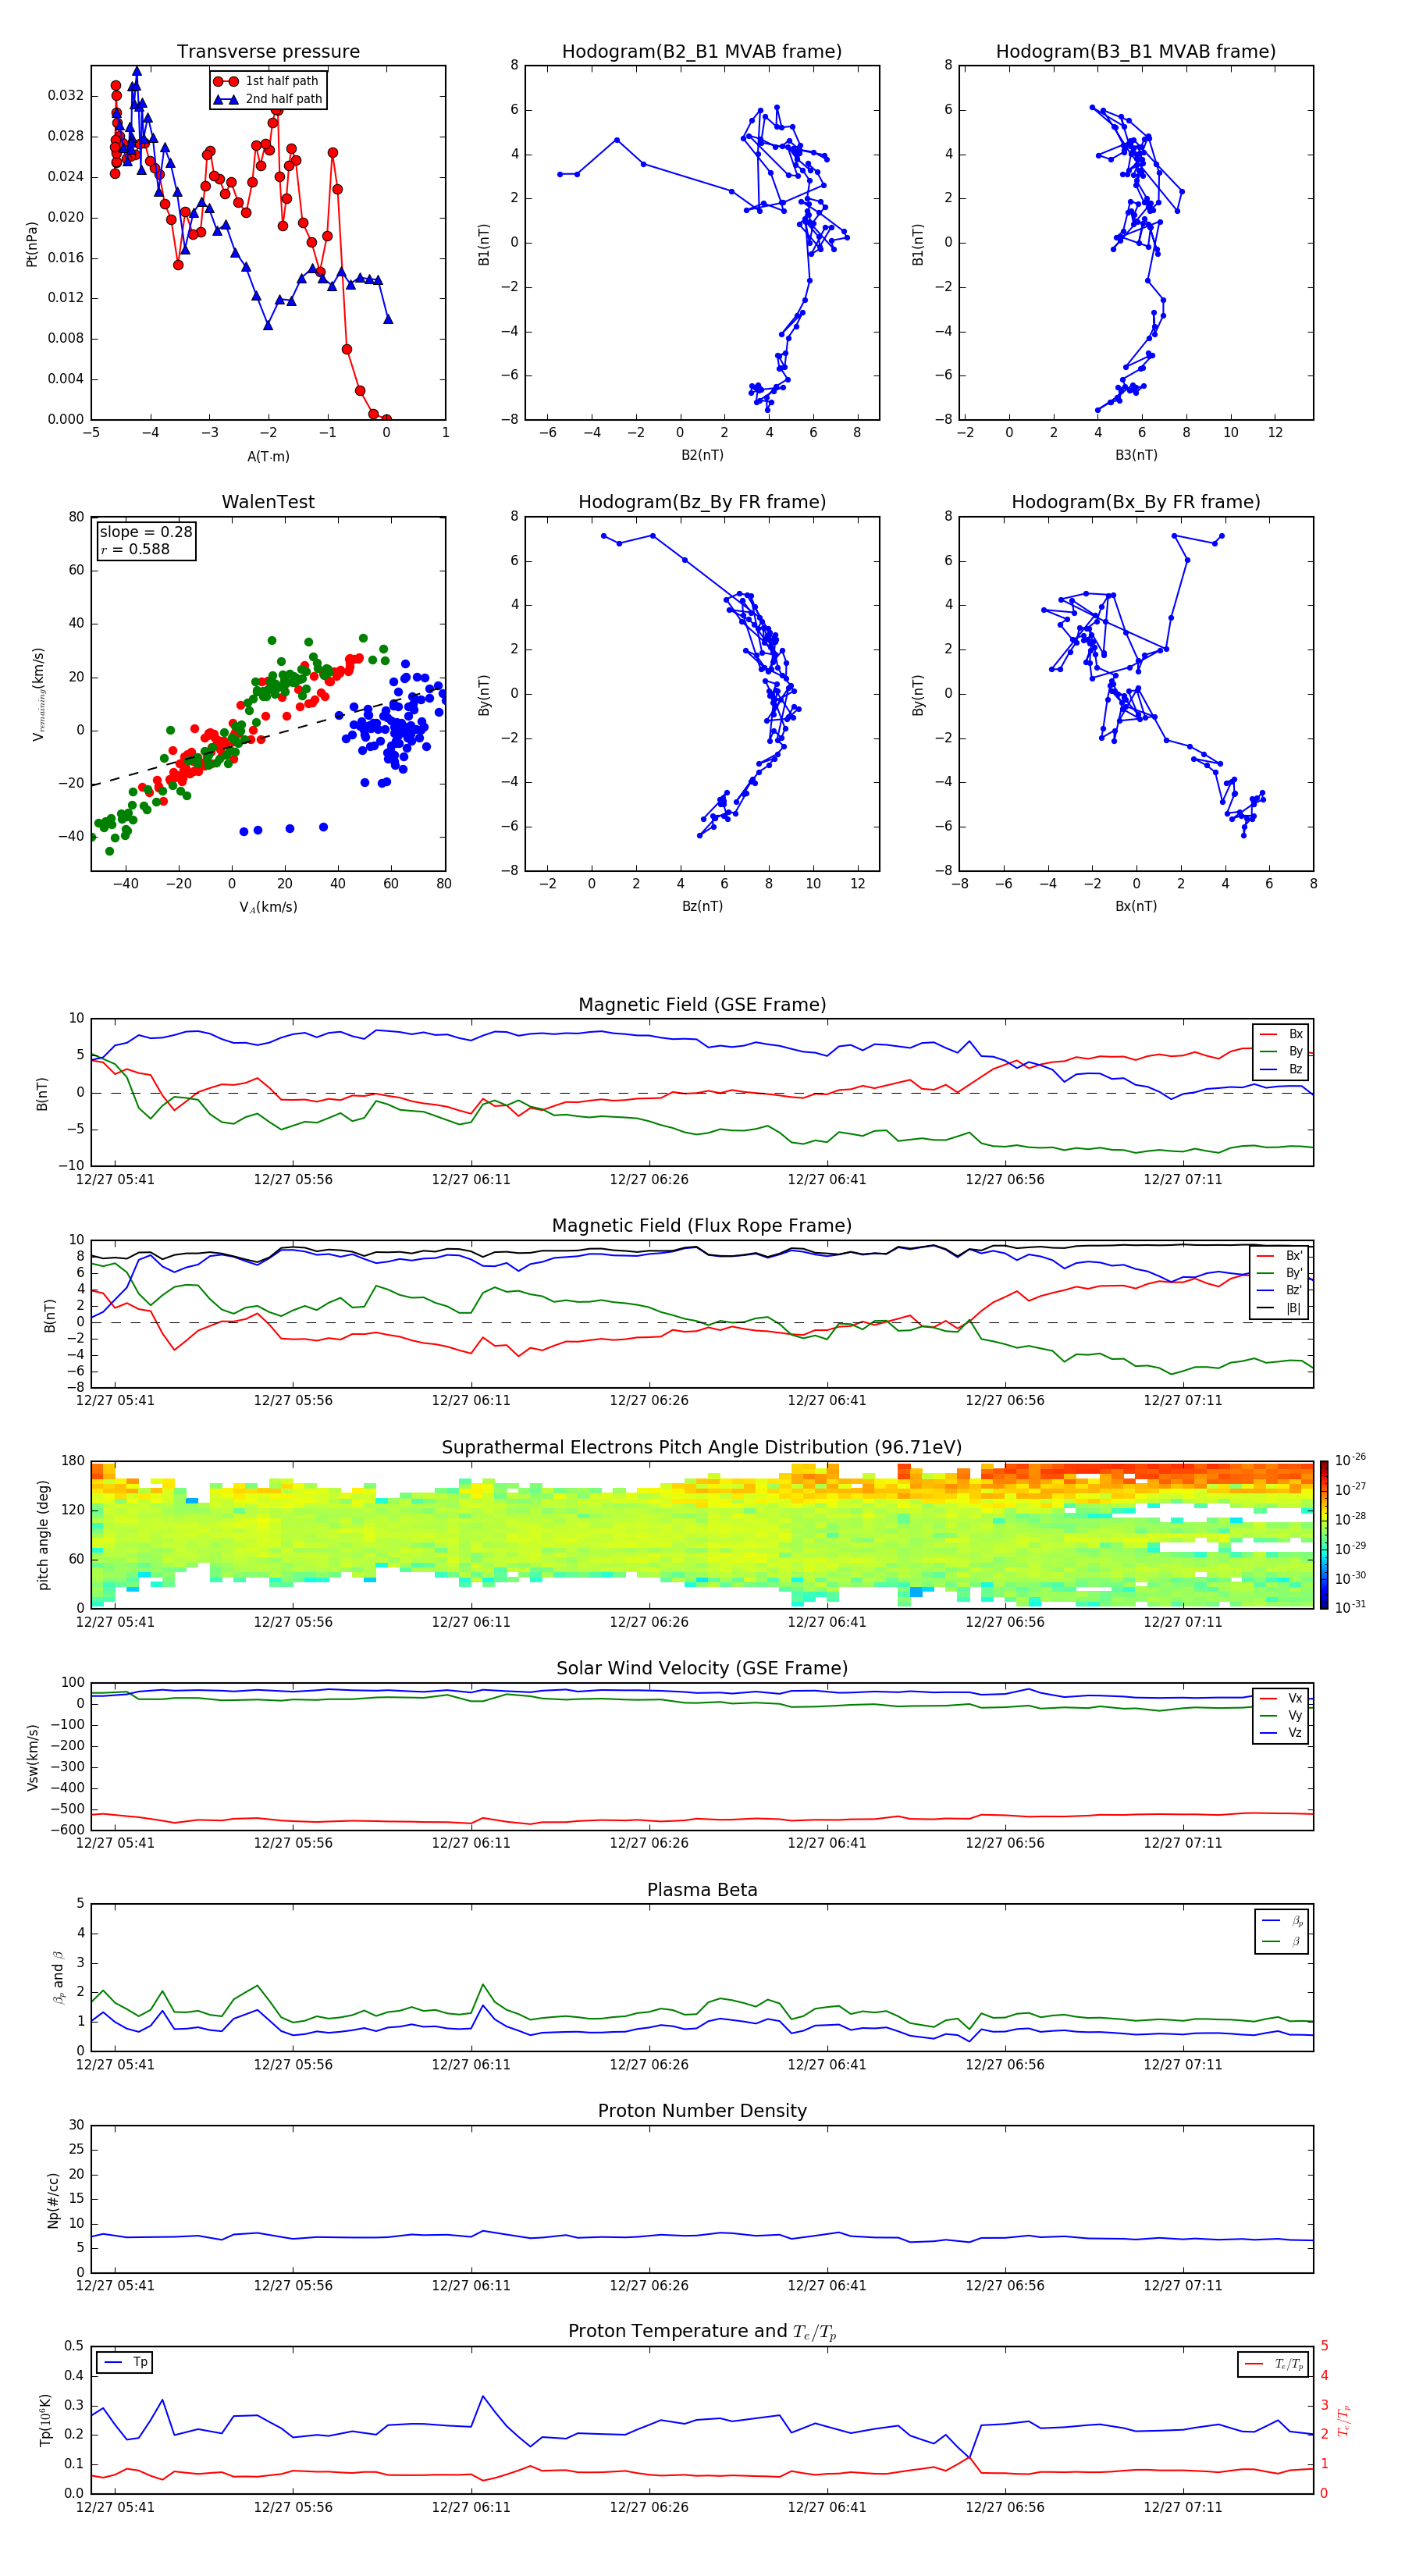Click the "Transverse pressure" plot title
The width and height of the screenshot is (1405, 2576).
268,52
